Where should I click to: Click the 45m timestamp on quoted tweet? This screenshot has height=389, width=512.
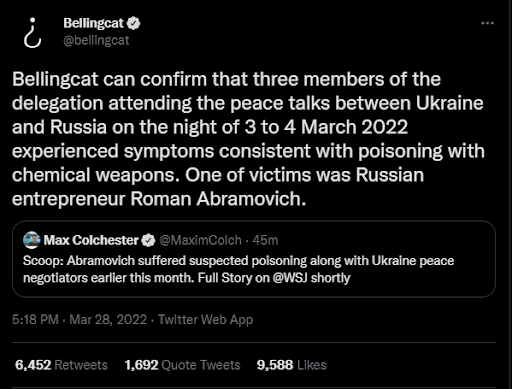point(265,240)
